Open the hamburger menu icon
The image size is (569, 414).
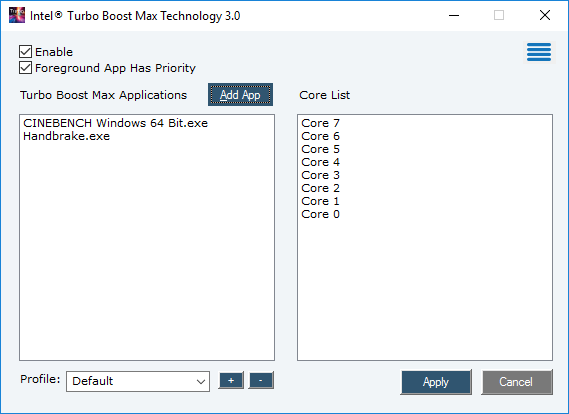(x=539, y=52)
